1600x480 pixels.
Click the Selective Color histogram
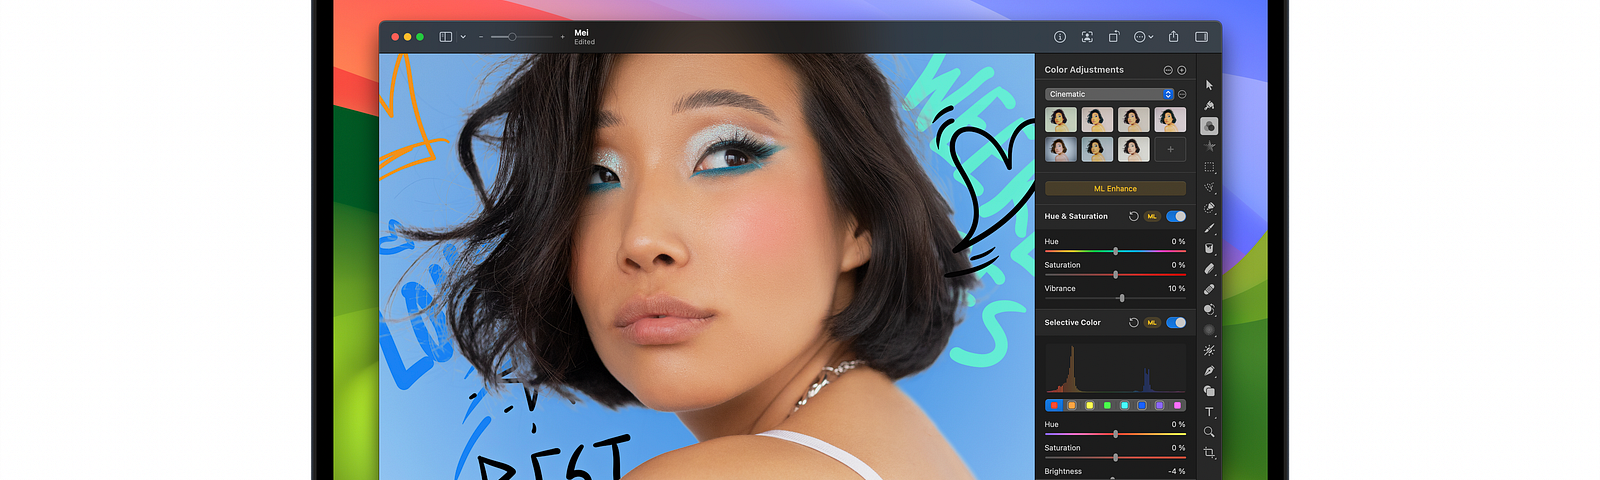1115,367
